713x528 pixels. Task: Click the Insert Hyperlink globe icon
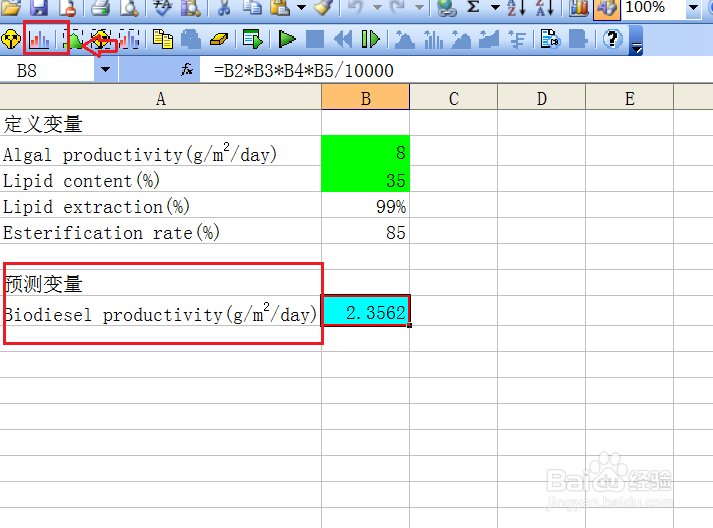[447, 7]
